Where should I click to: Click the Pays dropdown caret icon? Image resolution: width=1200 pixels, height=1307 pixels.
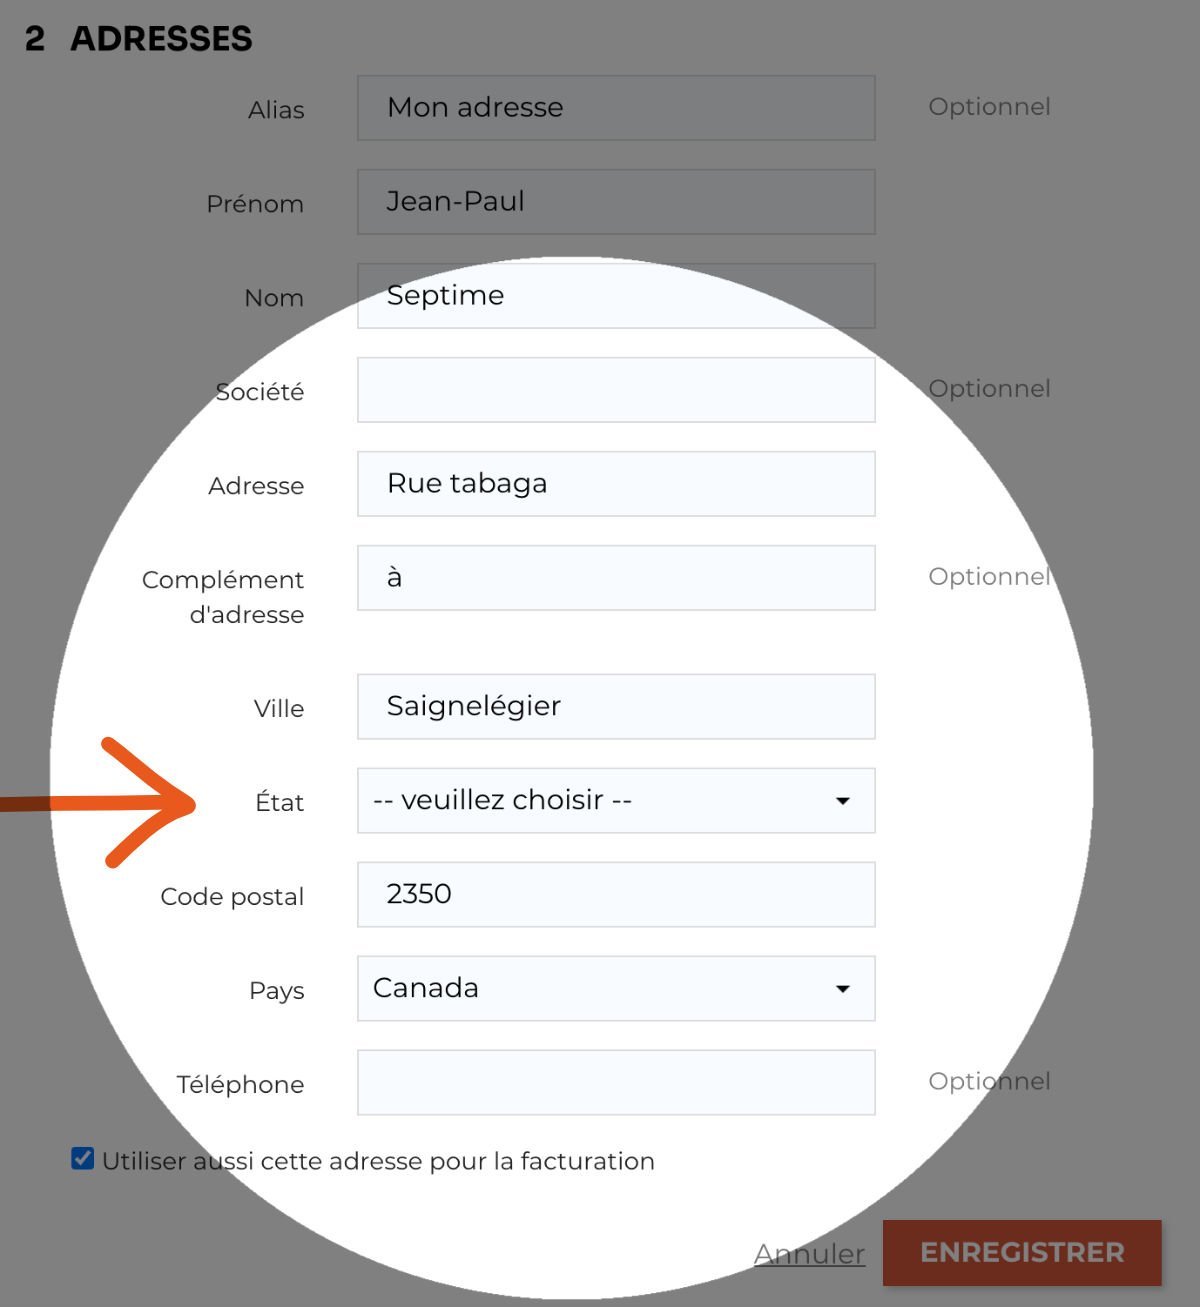(x=843, y=989)
